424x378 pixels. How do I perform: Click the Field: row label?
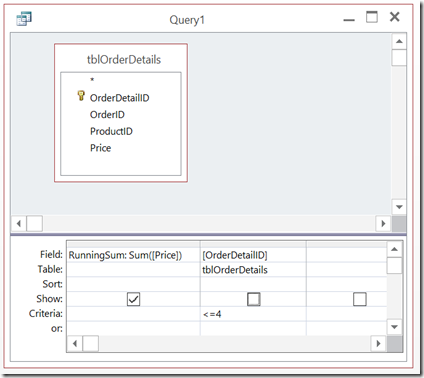51,254
